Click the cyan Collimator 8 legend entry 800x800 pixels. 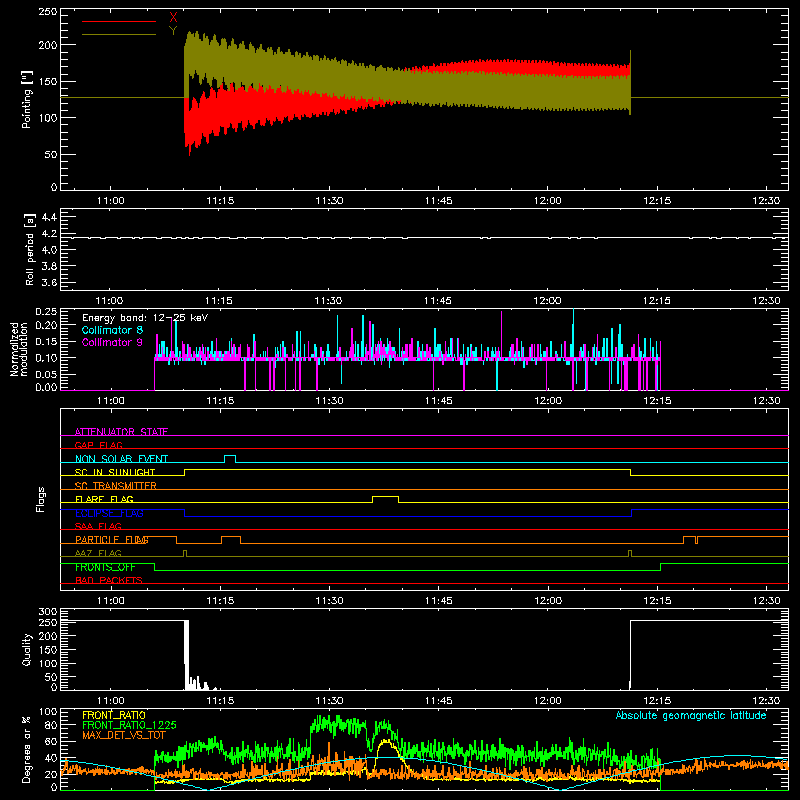coord(112,330)
